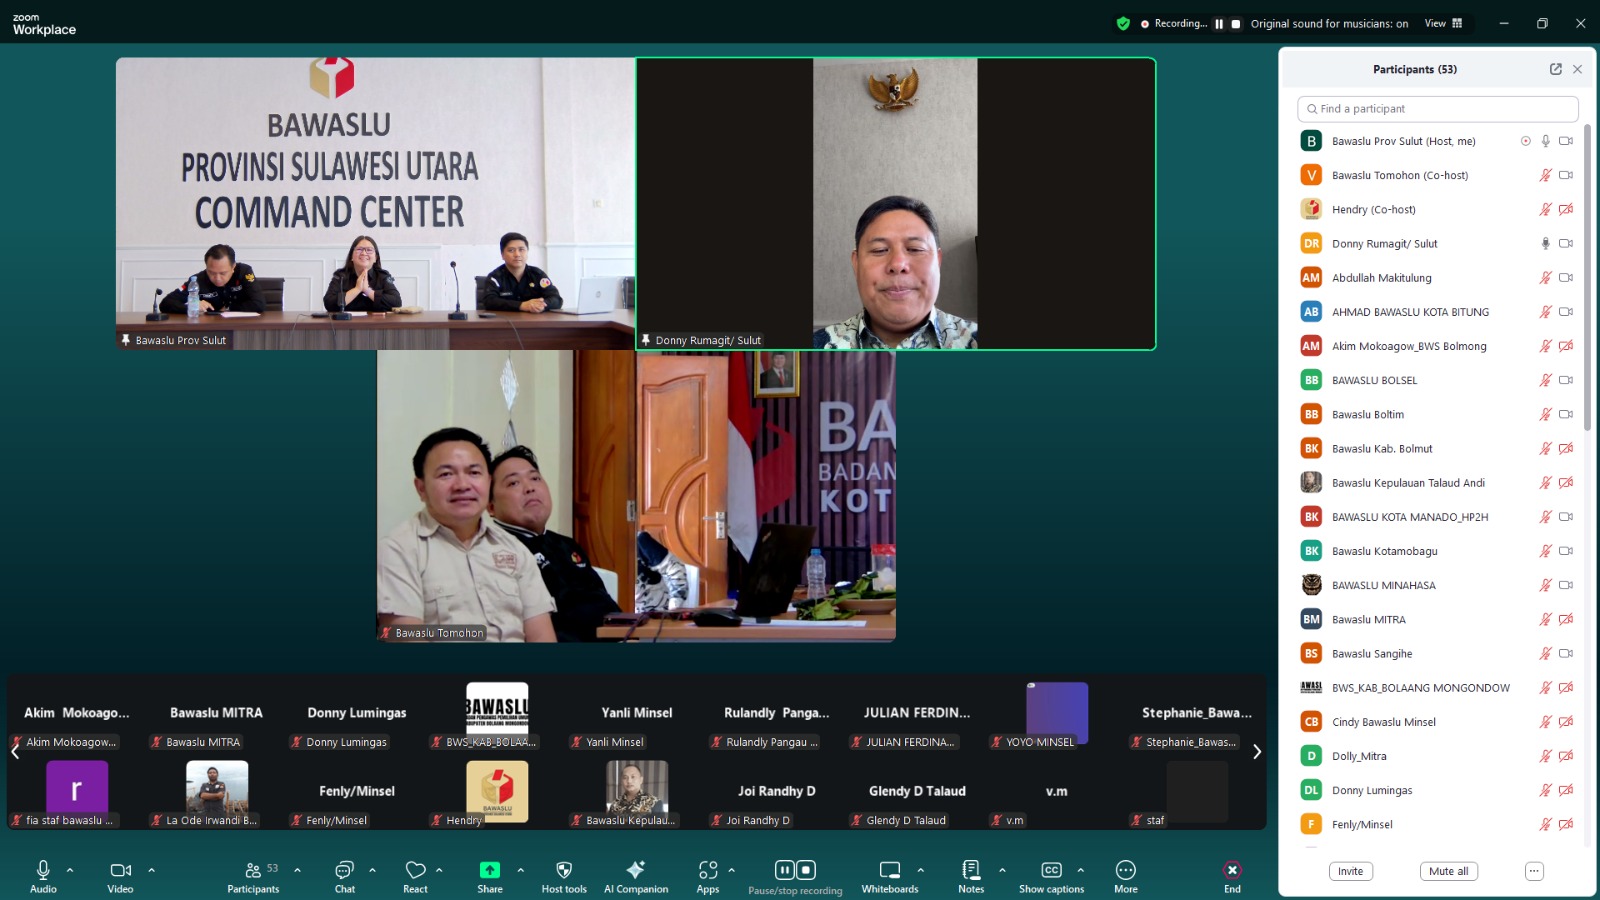Expand the Audio options arrow
This screenshot has height=900, width=1600.
click(x=70, y=870)
